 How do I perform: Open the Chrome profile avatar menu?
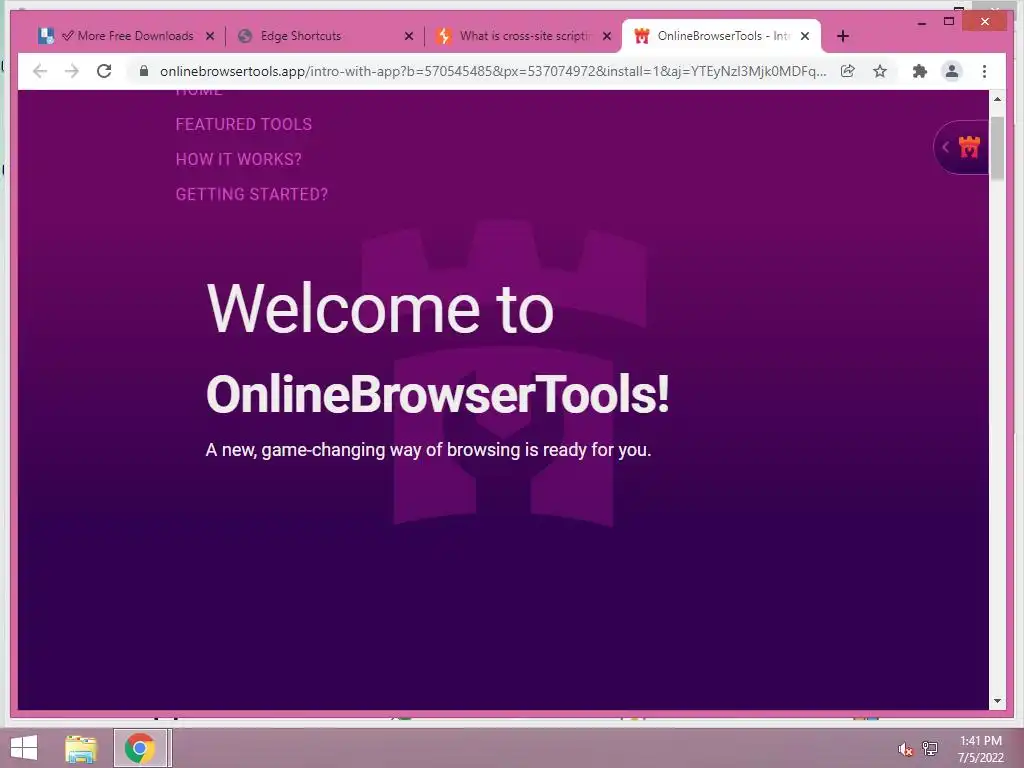(952, 71)
